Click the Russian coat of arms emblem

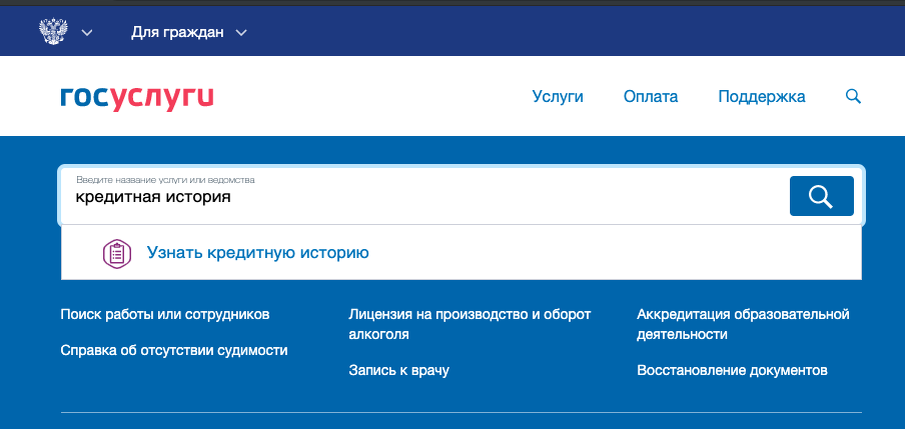[53, 32]
